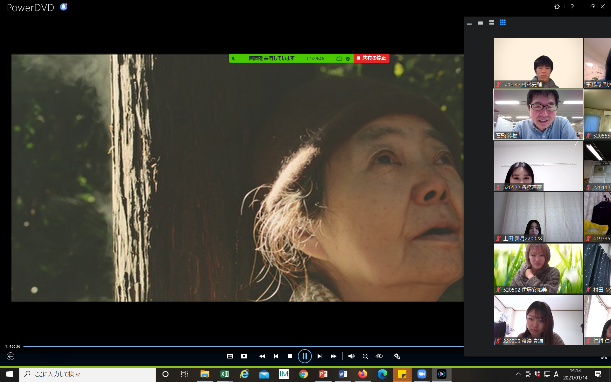
Task: Go back using the circular arrow icon
Action: [x=11, y=356]
